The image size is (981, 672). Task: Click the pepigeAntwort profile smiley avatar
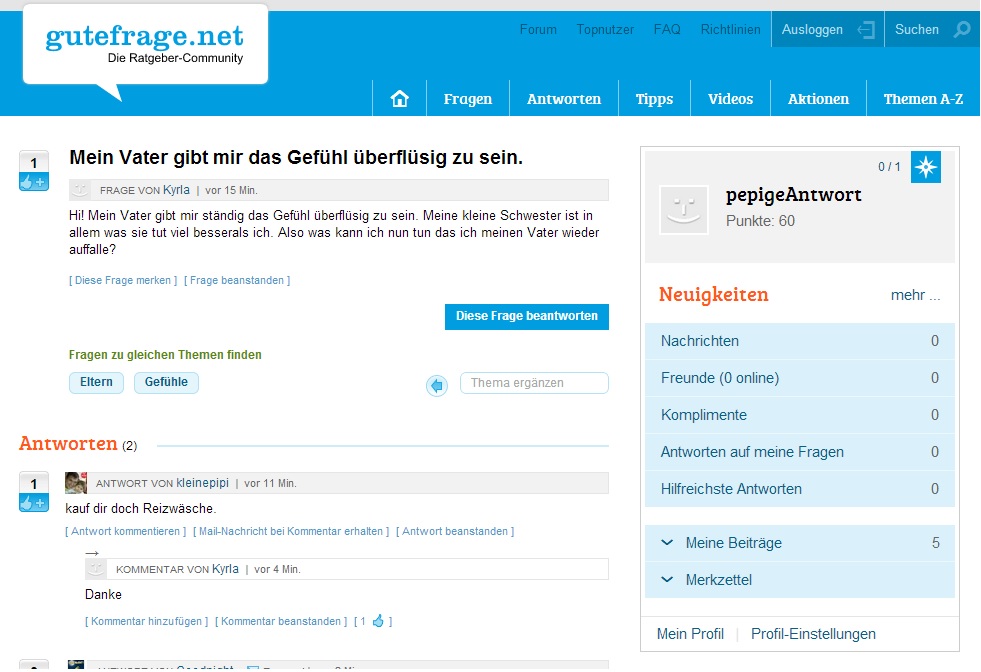click(x=684, y=209)
